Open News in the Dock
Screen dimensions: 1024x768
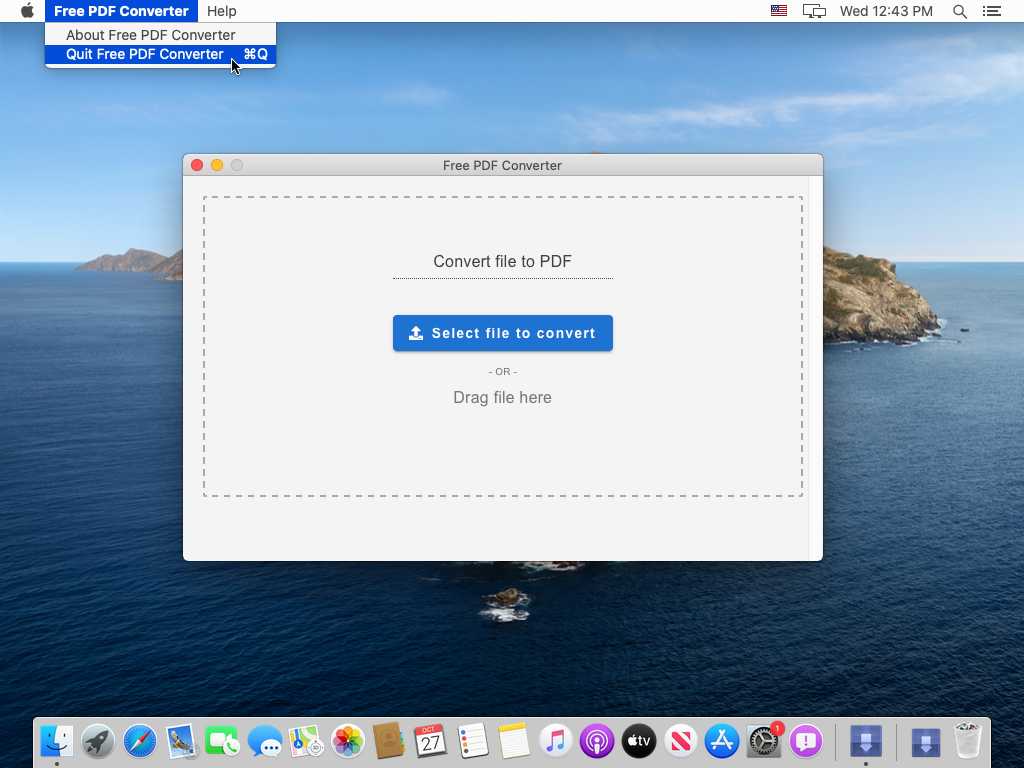[x=680, y=741]
